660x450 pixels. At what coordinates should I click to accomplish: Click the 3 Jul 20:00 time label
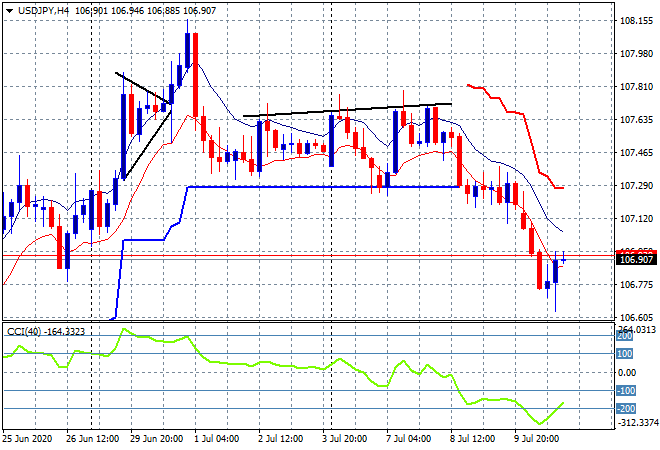tap(345, 439)
